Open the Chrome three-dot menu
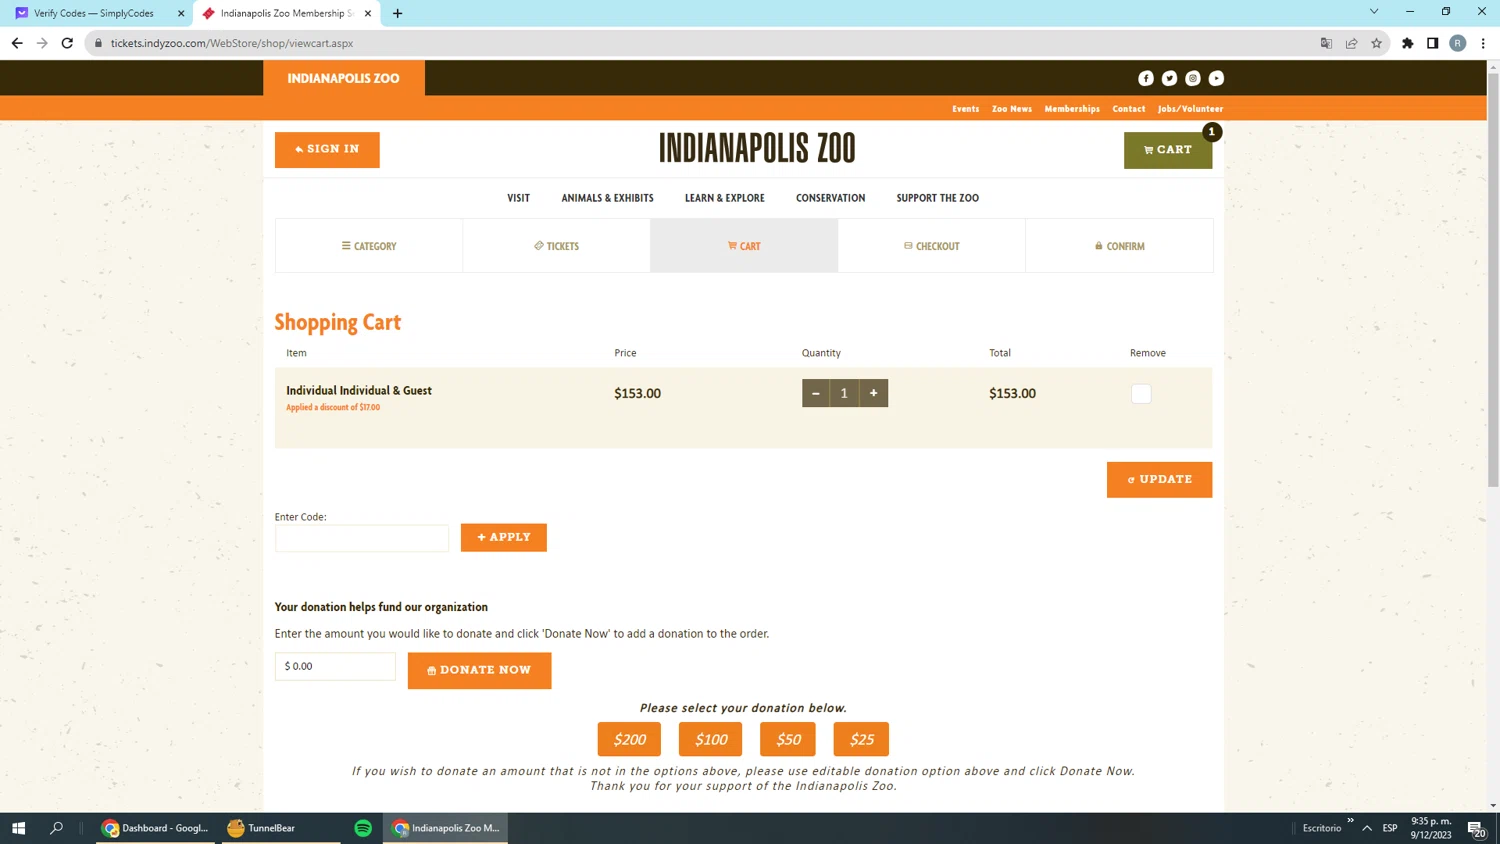The image size is (1500, 844). point(1483,43)
